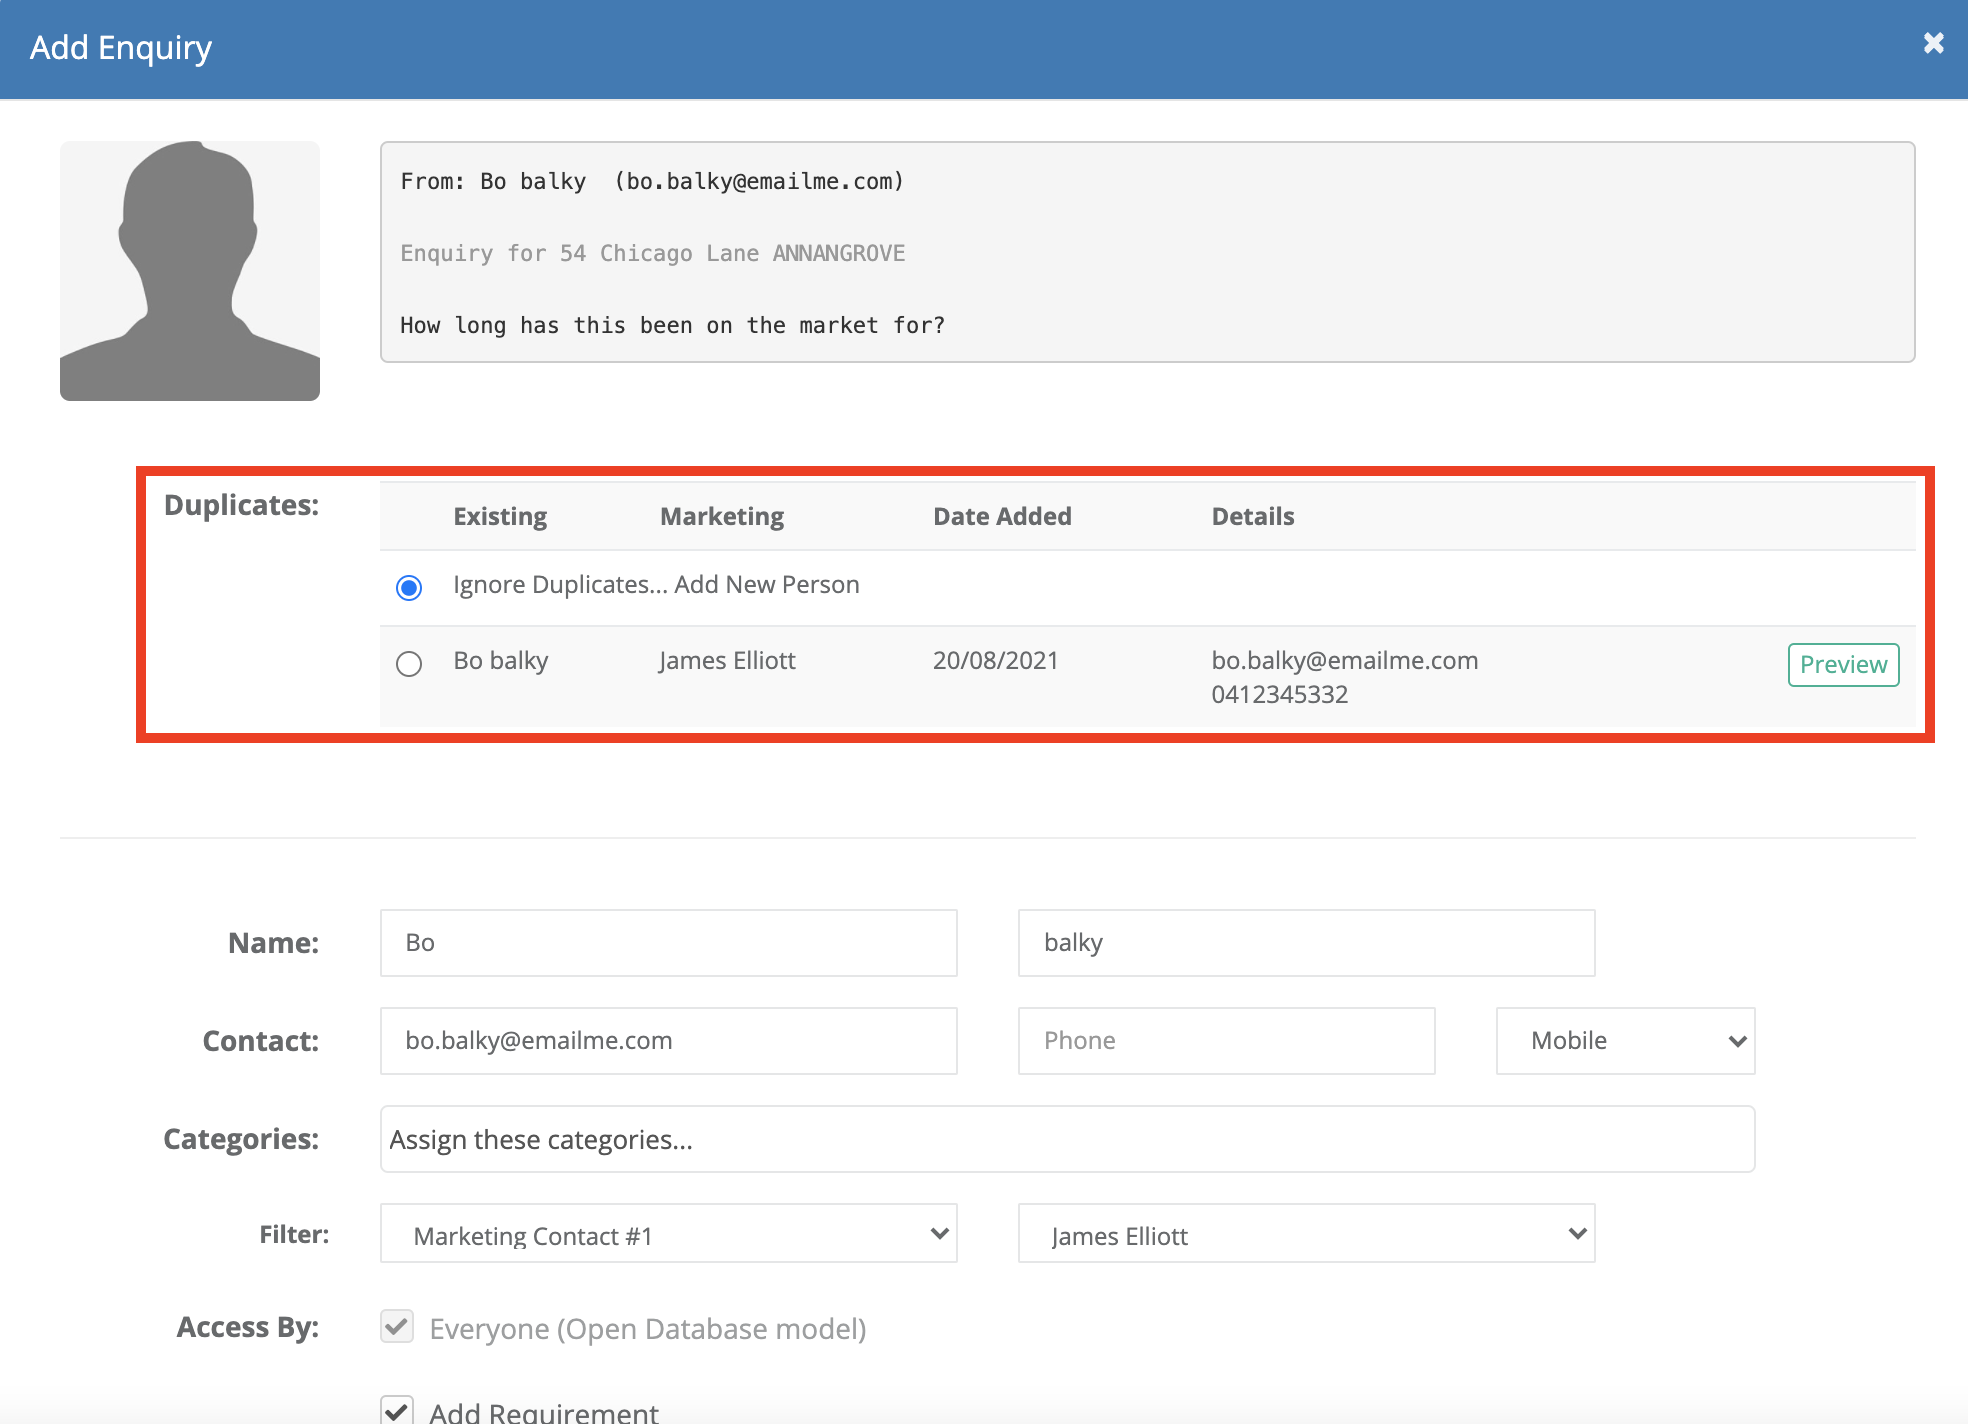
Task: Click Bo balky name in duplicates table
Action: tap(501, 660)
